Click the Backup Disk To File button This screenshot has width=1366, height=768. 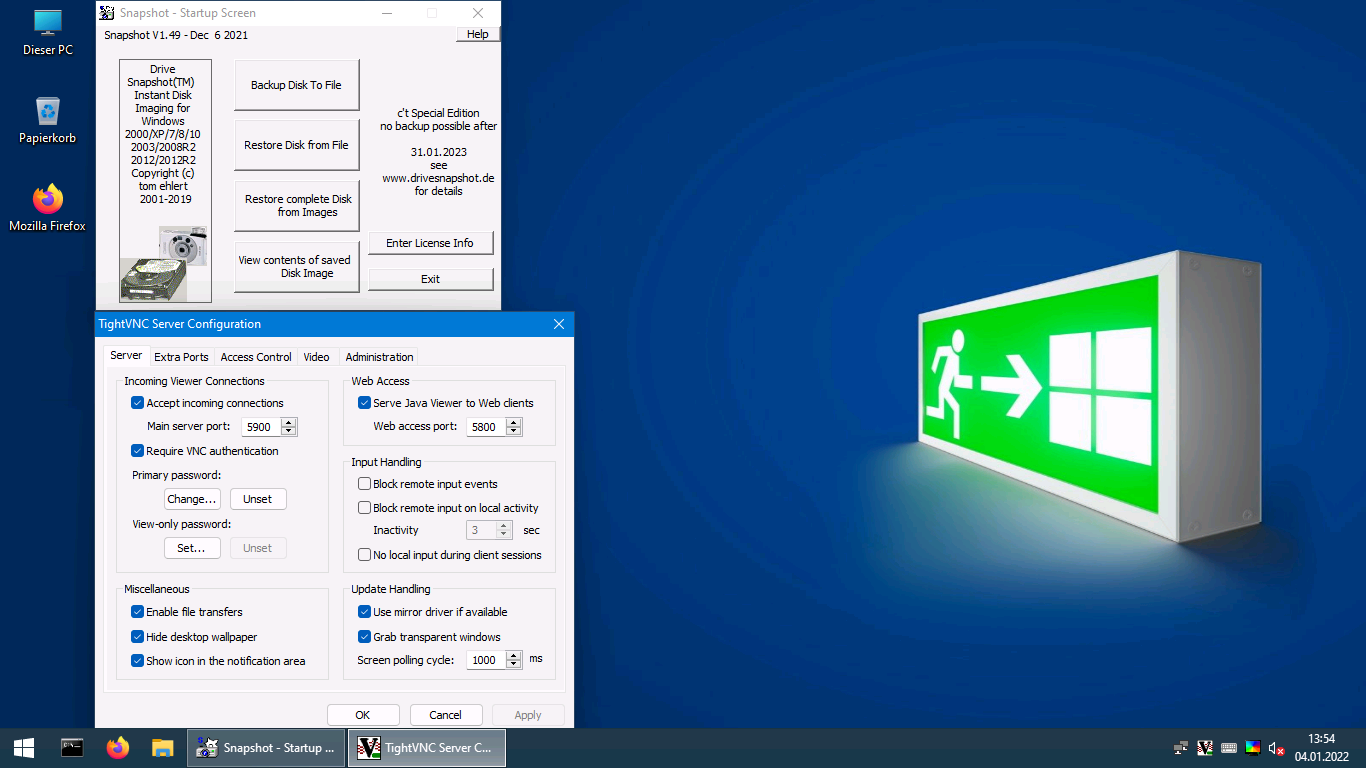tap(296, 85)
